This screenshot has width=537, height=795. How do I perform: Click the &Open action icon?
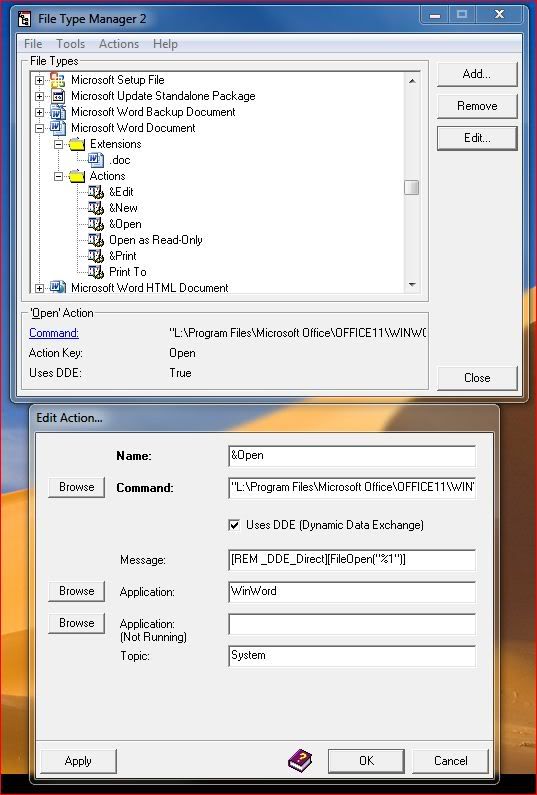pyautogui.click(x=96, y=224)
